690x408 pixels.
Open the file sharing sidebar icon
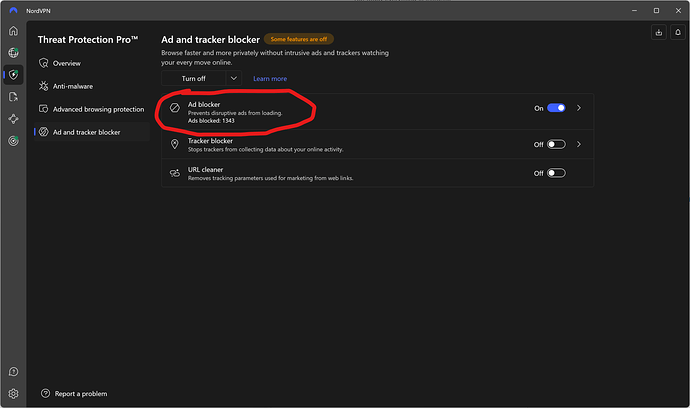14,97
